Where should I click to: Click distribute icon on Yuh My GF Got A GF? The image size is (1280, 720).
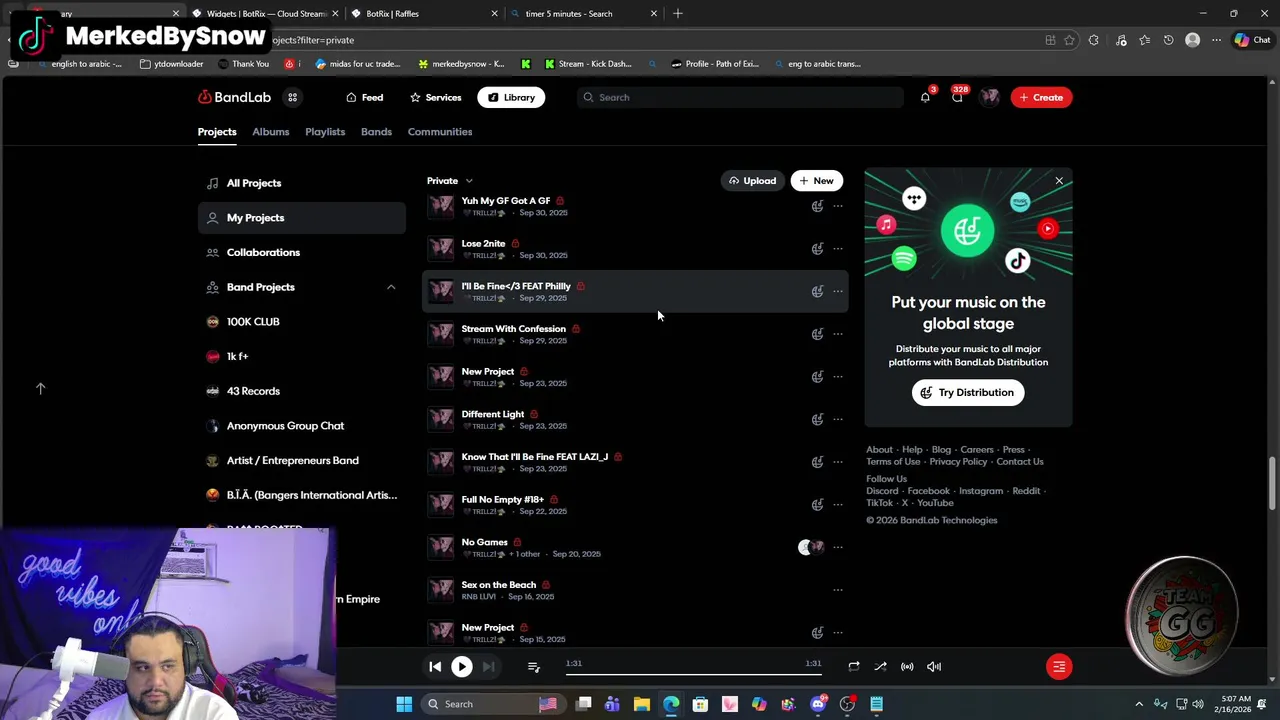click(x=817, y=206)
